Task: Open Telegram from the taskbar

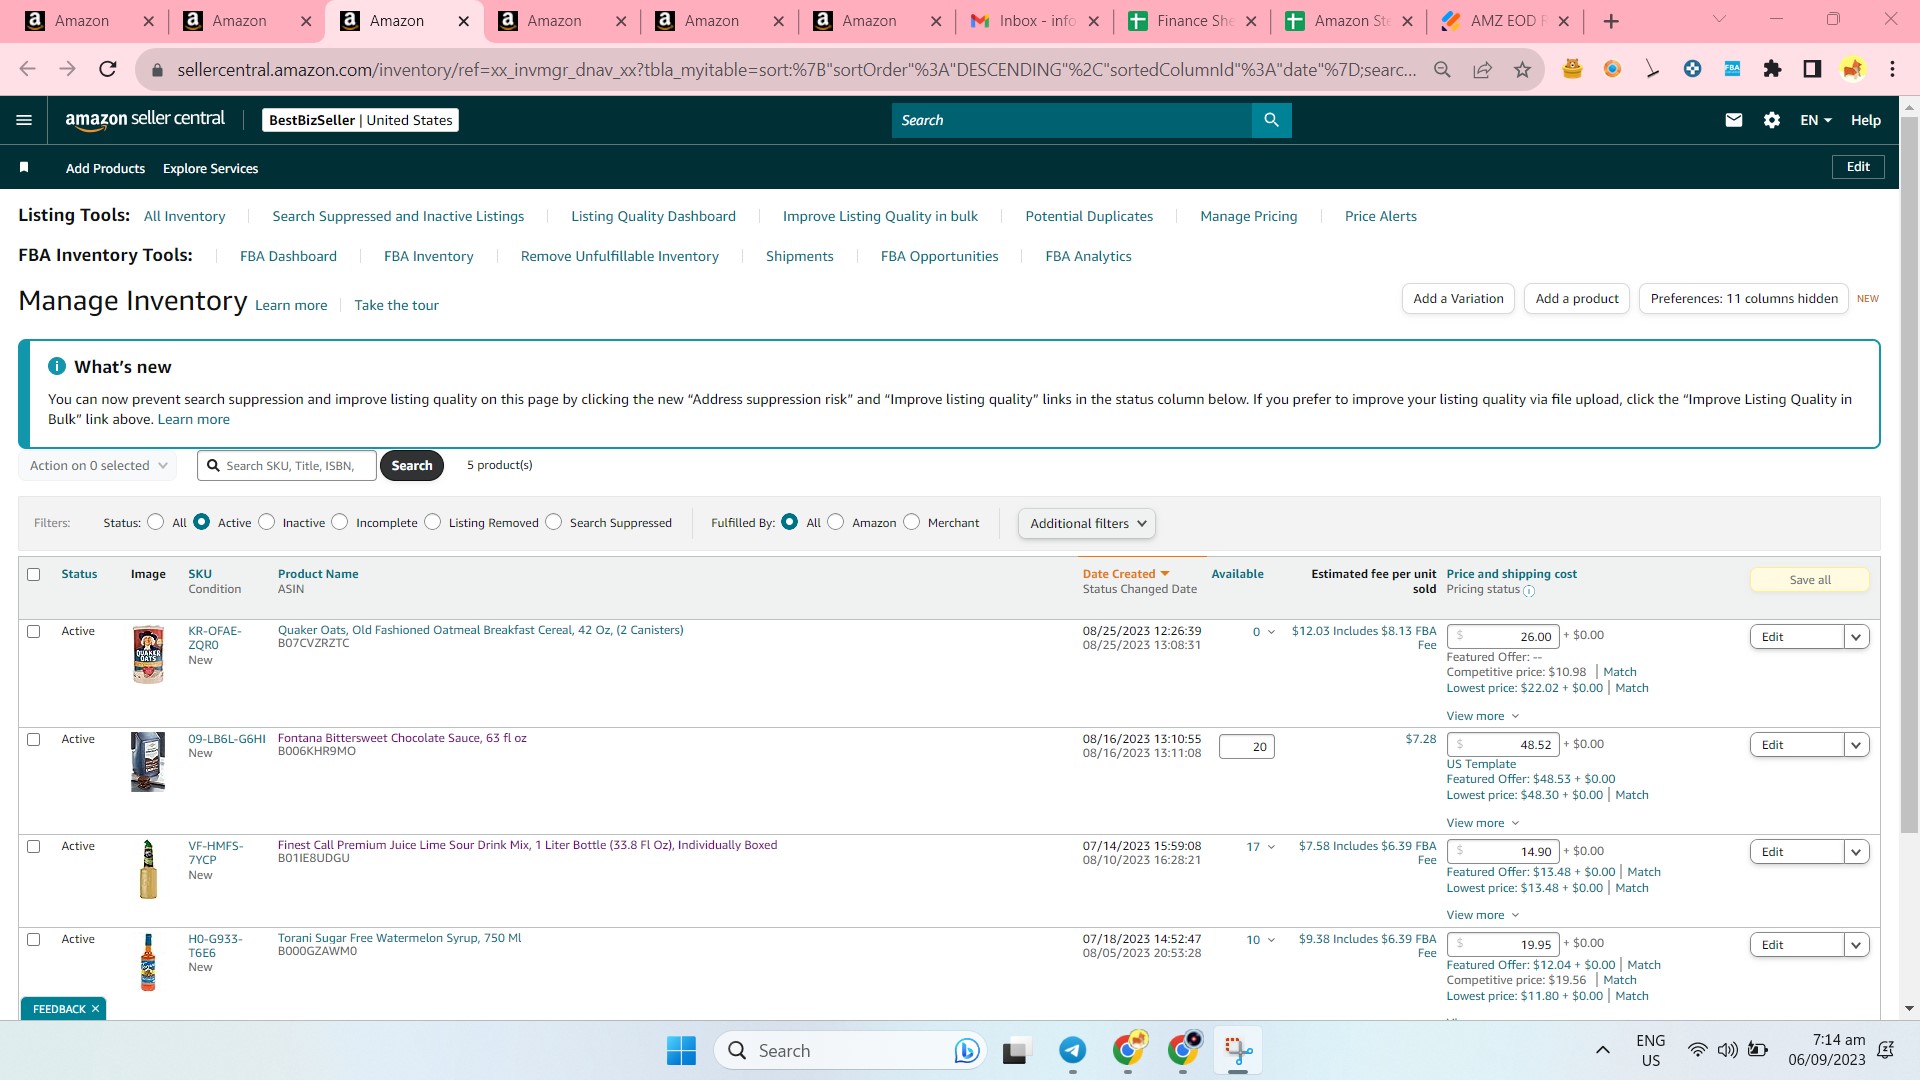Action: pyautogui.click(x=1073, y=1051)
